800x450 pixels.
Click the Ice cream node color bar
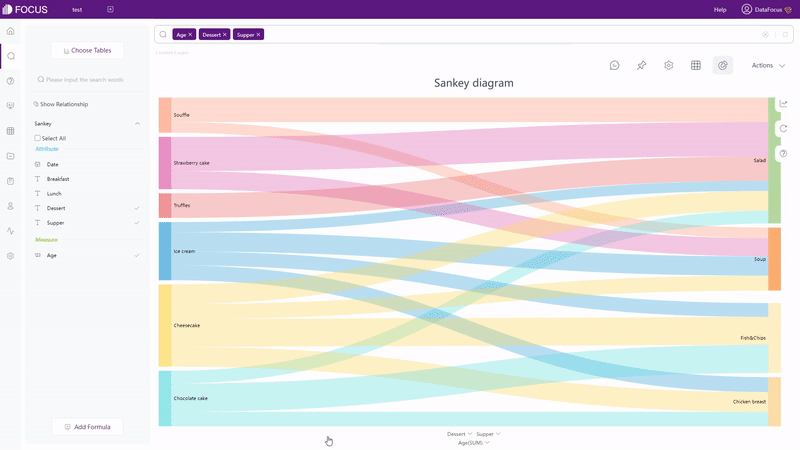(x=165, y=251)
